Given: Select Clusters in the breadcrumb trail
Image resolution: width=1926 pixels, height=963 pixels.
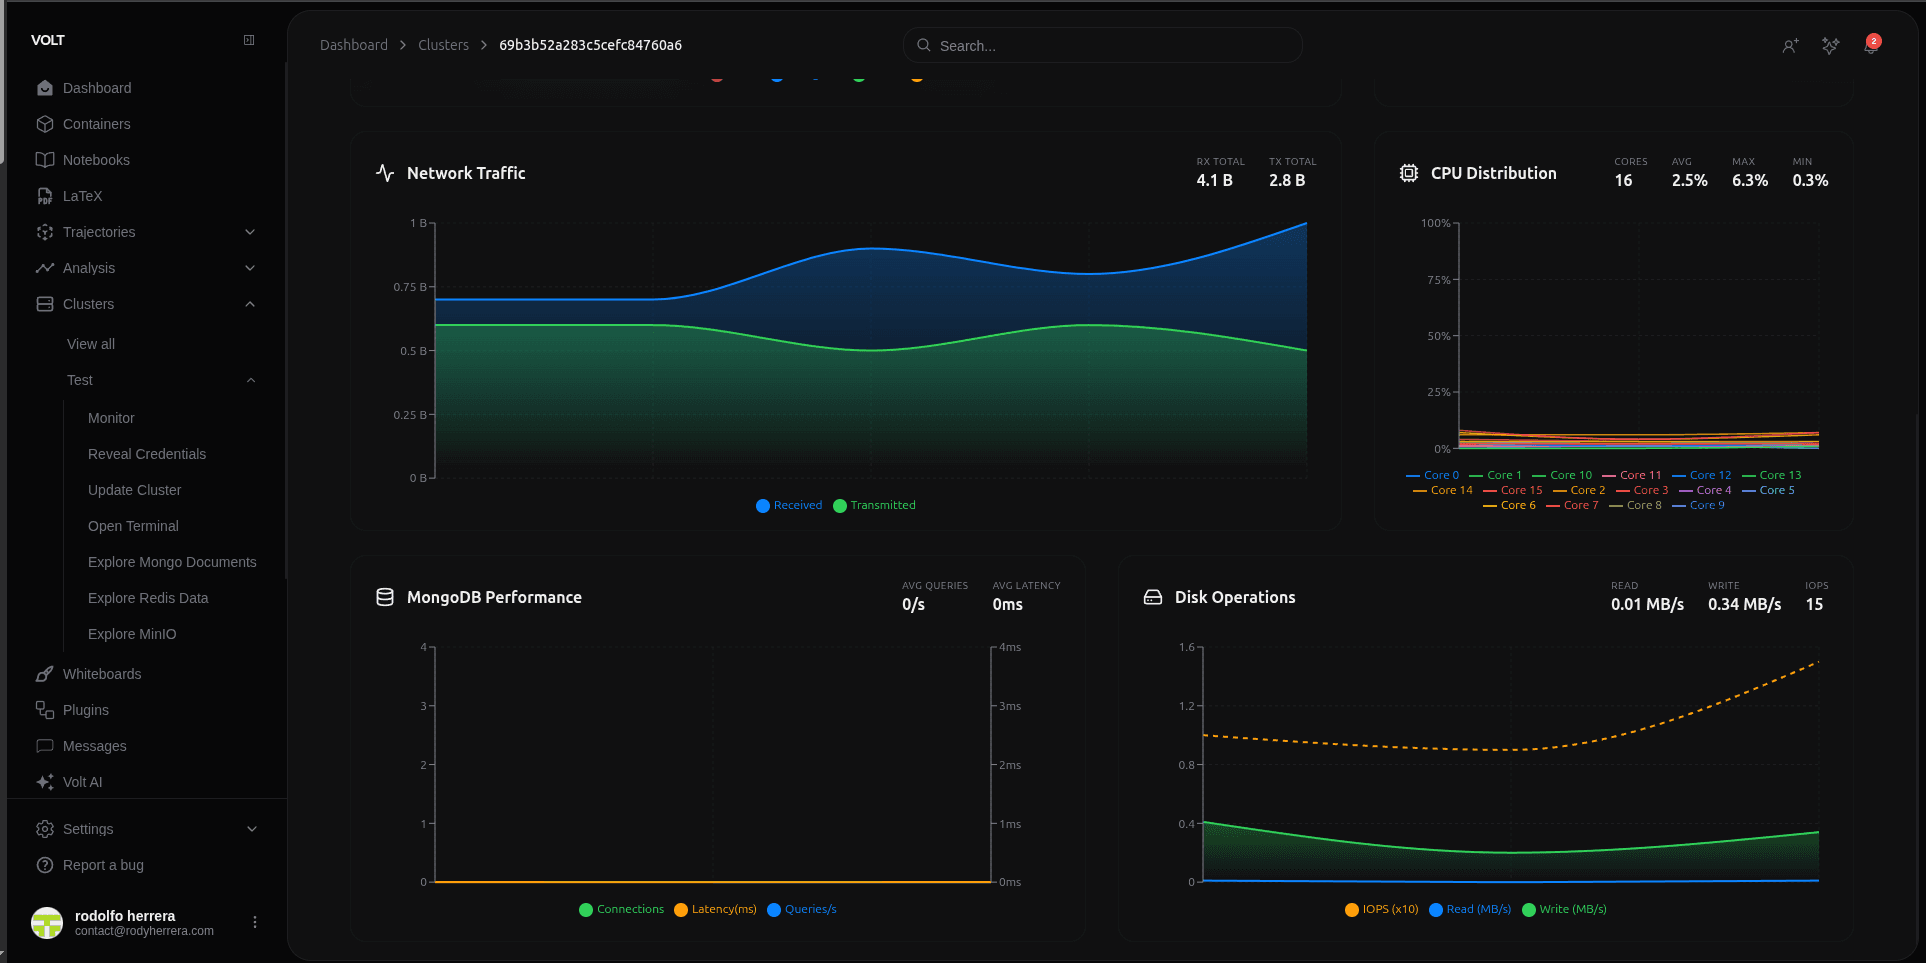Looking at the screenshot, I should [443, 45].
